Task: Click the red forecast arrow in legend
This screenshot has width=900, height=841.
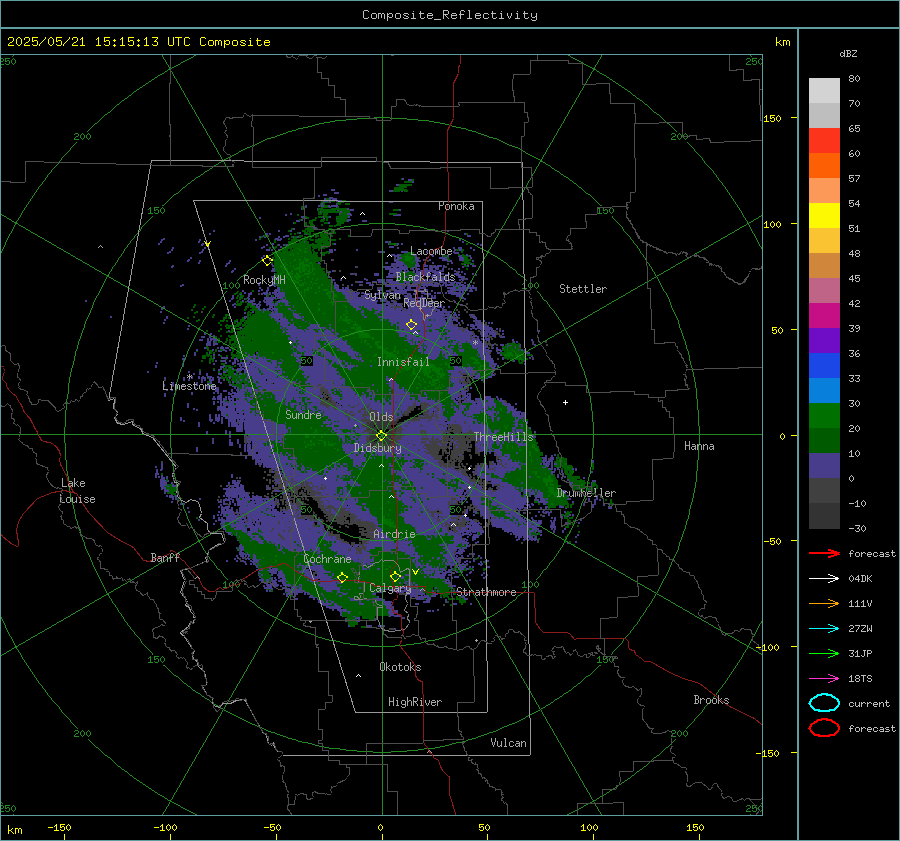Action: [824, 553]
